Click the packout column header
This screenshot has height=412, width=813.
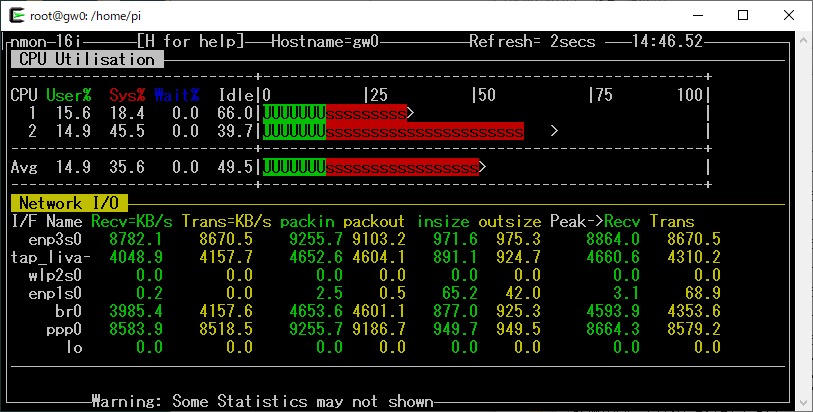coord(373,221)
